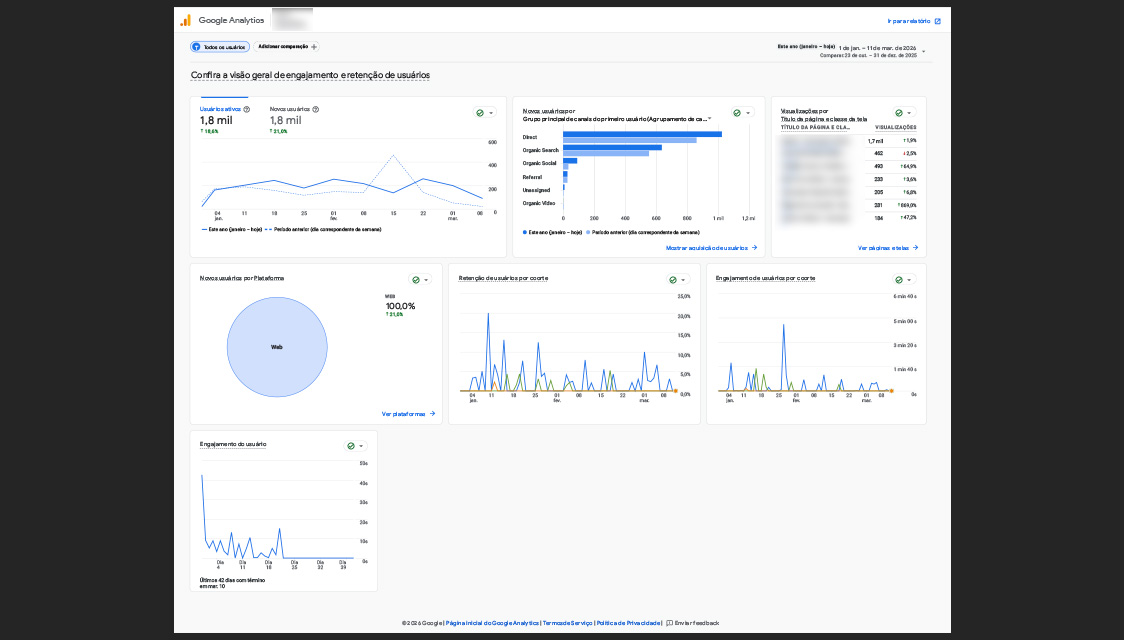Screen dimensions: 1124x640
Task: Select the 'Todos os usuários' segment chip
Action: (x=219, y=47)
